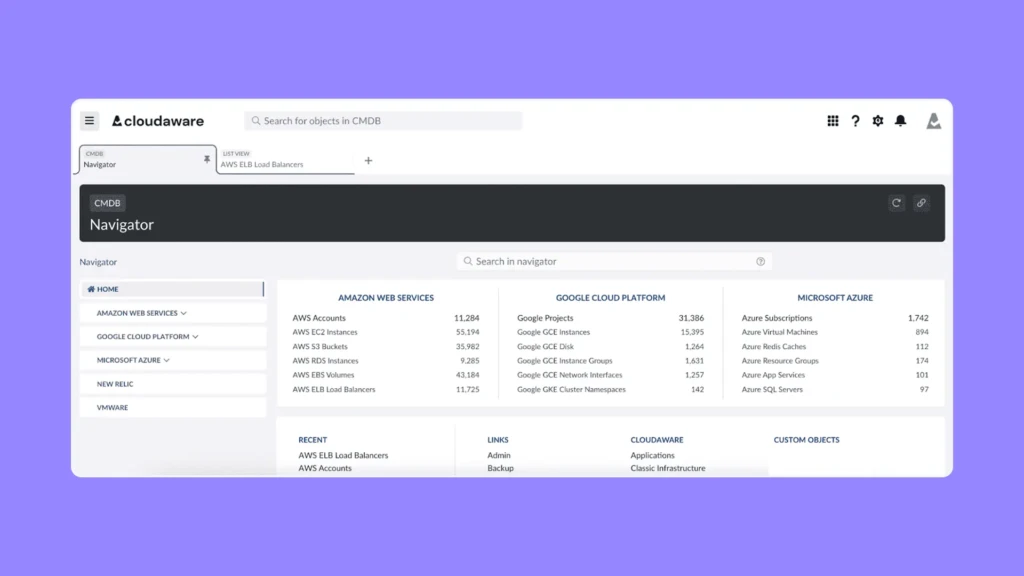Click the help icon in navigator search
1024x576 pixels.
pyautogui.click(x=760, y=262)
